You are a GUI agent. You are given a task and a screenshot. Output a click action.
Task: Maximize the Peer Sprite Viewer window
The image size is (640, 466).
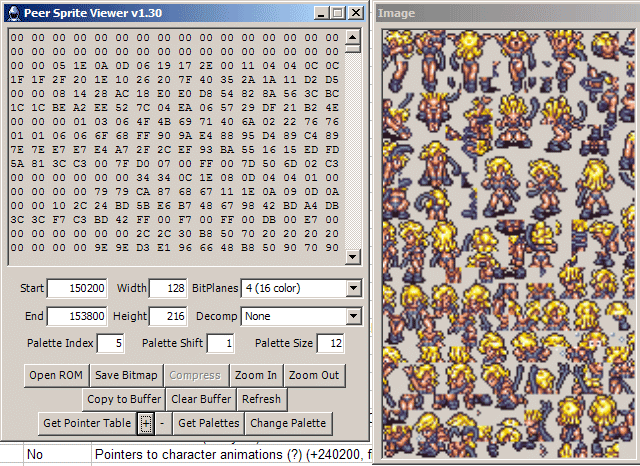pyautogui.click(x=338, y=13)
